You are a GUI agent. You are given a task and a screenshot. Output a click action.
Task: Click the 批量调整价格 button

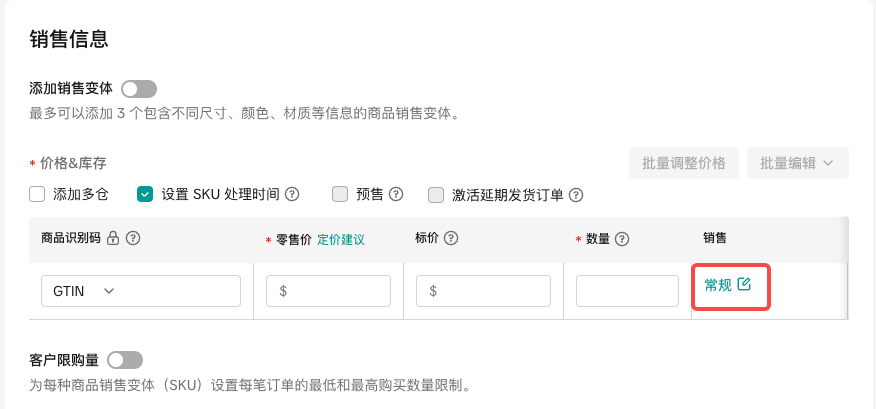[684, 163]
